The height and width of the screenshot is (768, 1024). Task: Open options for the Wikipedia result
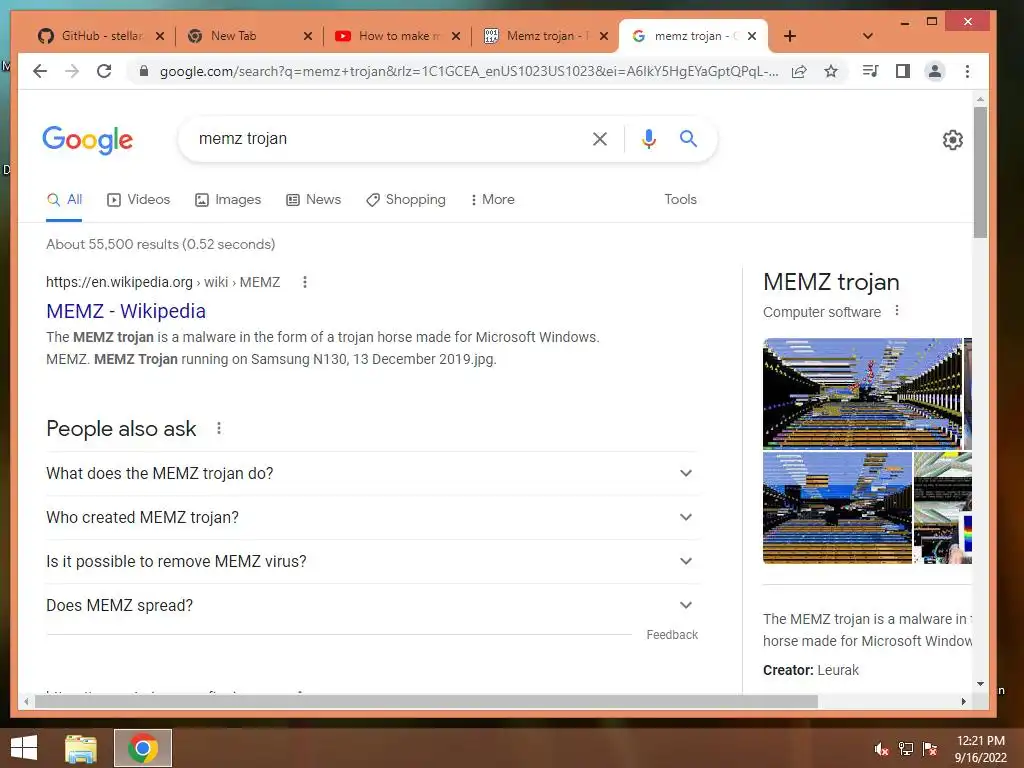click(x=304, y=282)
